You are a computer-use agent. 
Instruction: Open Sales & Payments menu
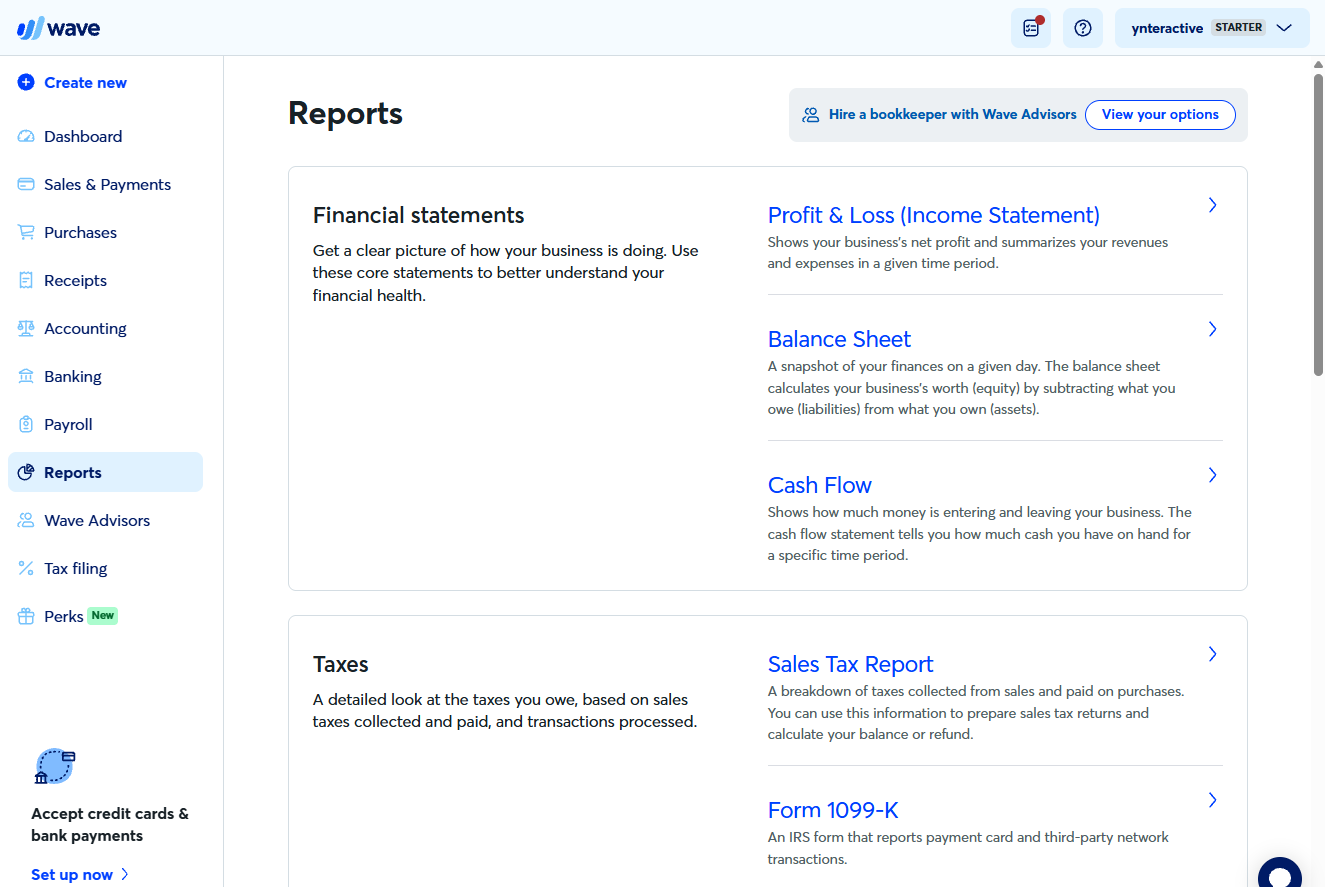tap(105, 185)
